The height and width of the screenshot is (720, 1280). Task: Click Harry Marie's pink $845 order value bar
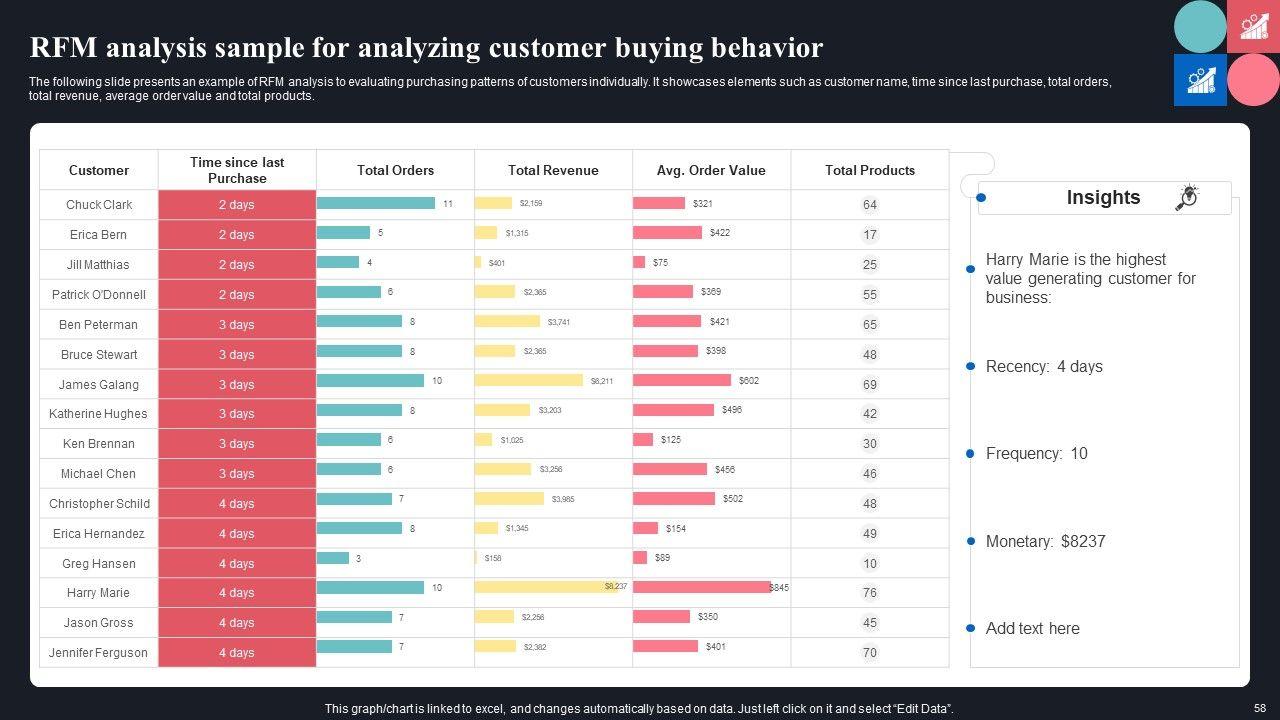pos(701,588)
